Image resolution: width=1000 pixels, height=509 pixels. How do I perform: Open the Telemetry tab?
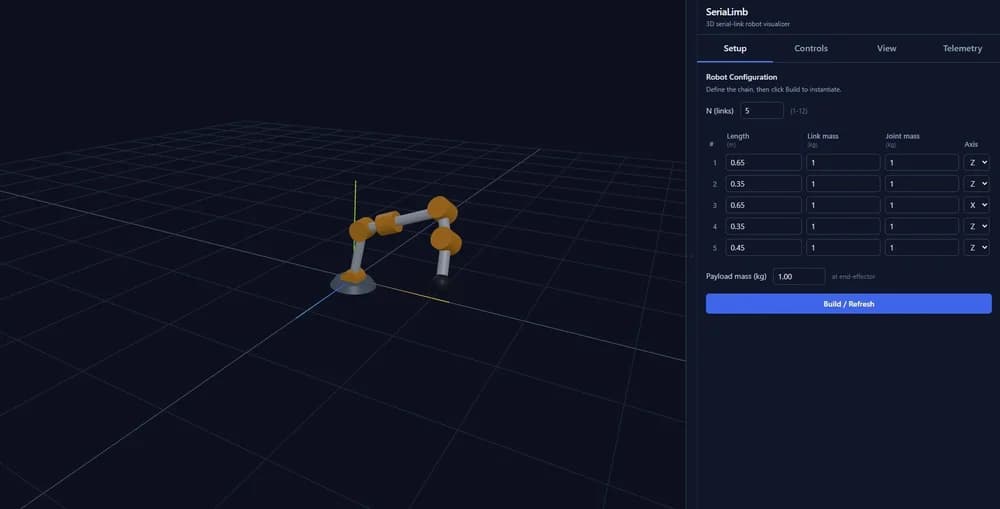coord(962,48)
